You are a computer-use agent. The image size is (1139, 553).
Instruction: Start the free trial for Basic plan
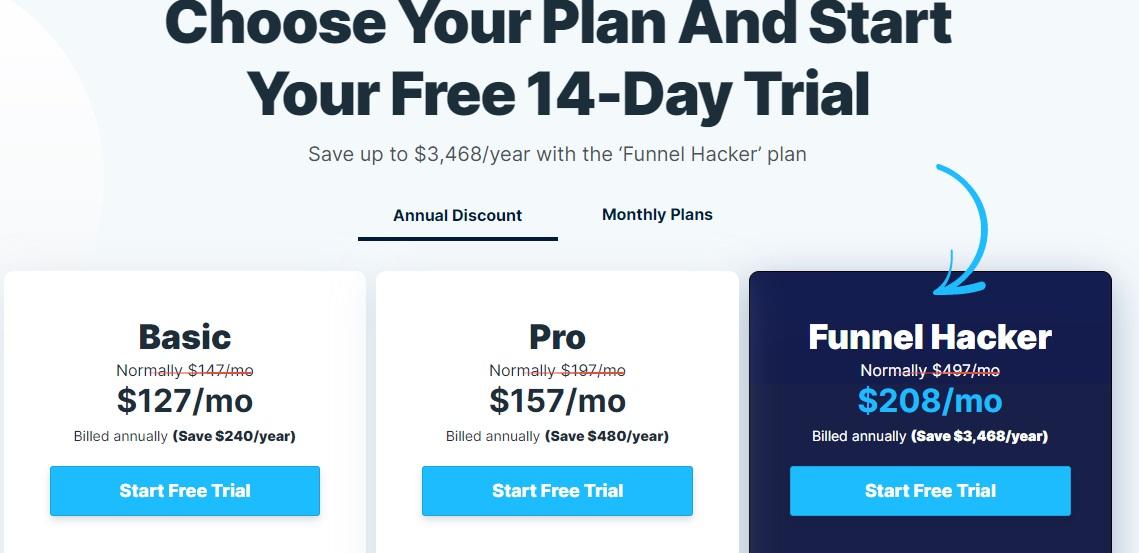tap(185, 491)
